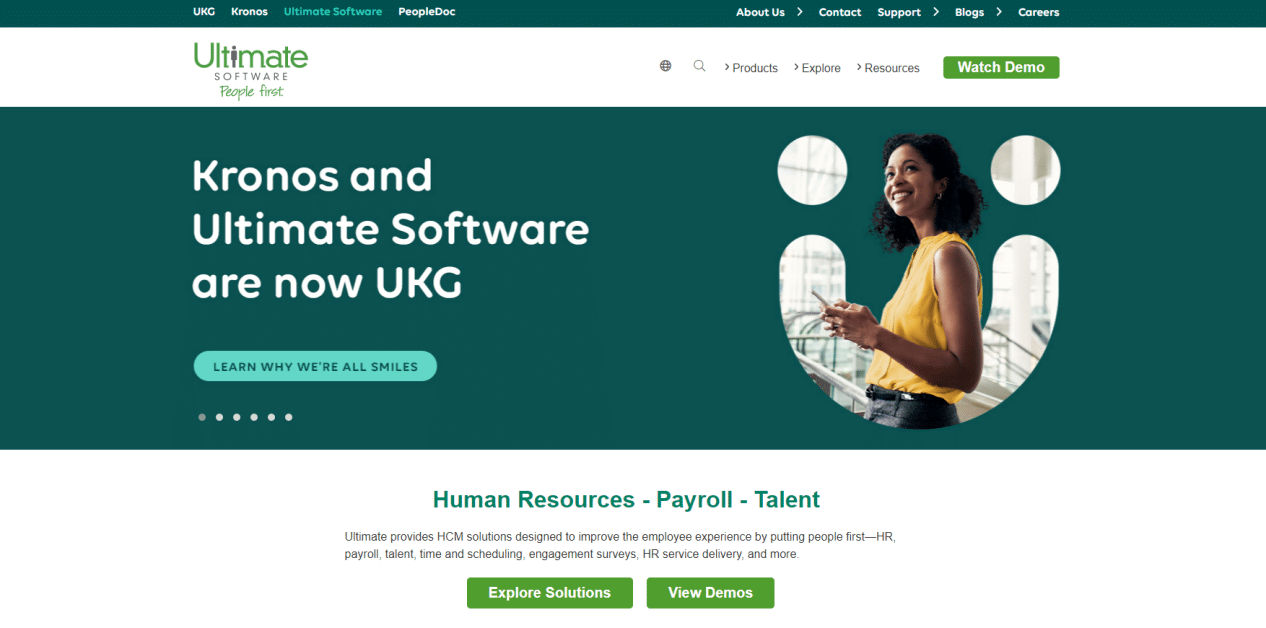Open the Careers link
Image resolution: width=1266 pixels, height=628 pixels.
(1038, 12)
